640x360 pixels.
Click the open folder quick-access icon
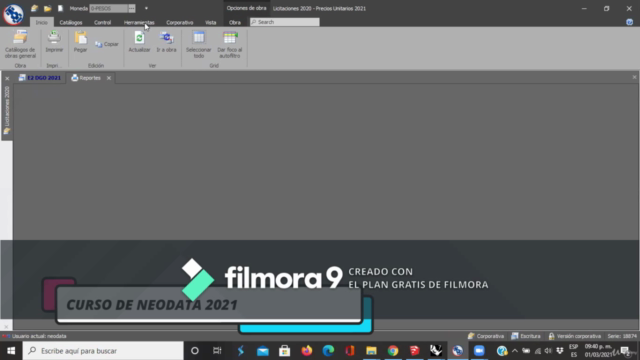click(x=47, y=8)
